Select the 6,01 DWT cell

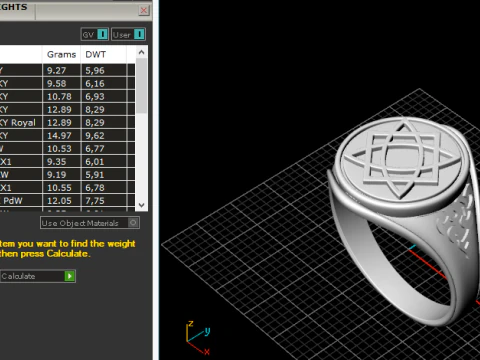(104, 161)
